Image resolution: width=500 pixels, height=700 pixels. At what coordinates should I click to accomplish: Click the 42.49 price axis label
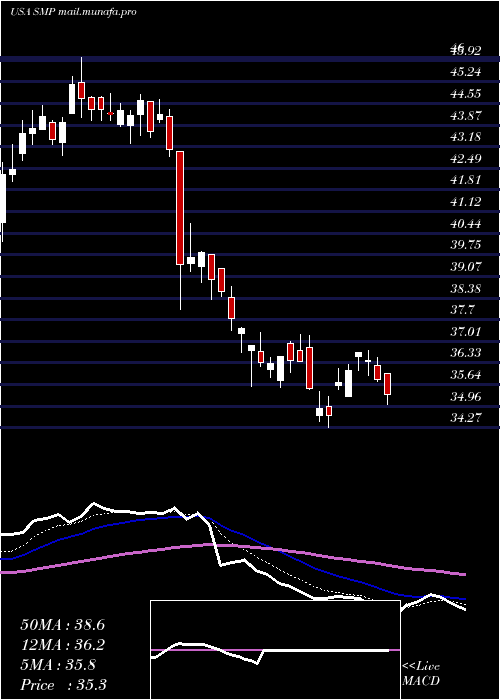coord(466,158)
